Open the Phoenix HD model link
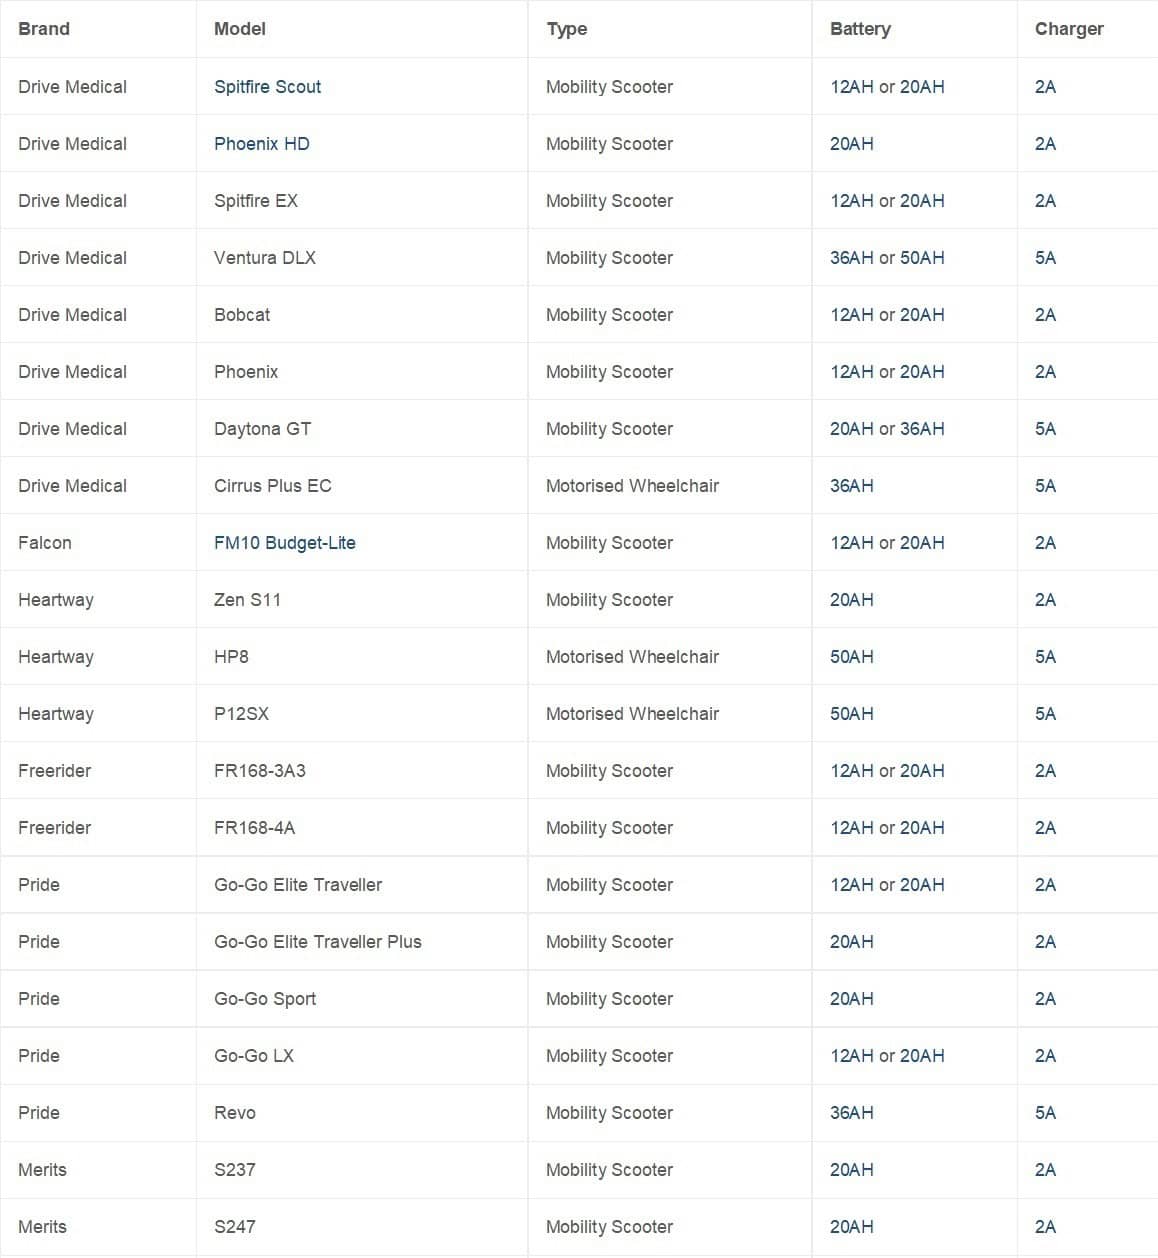 (x=261, y=144)
